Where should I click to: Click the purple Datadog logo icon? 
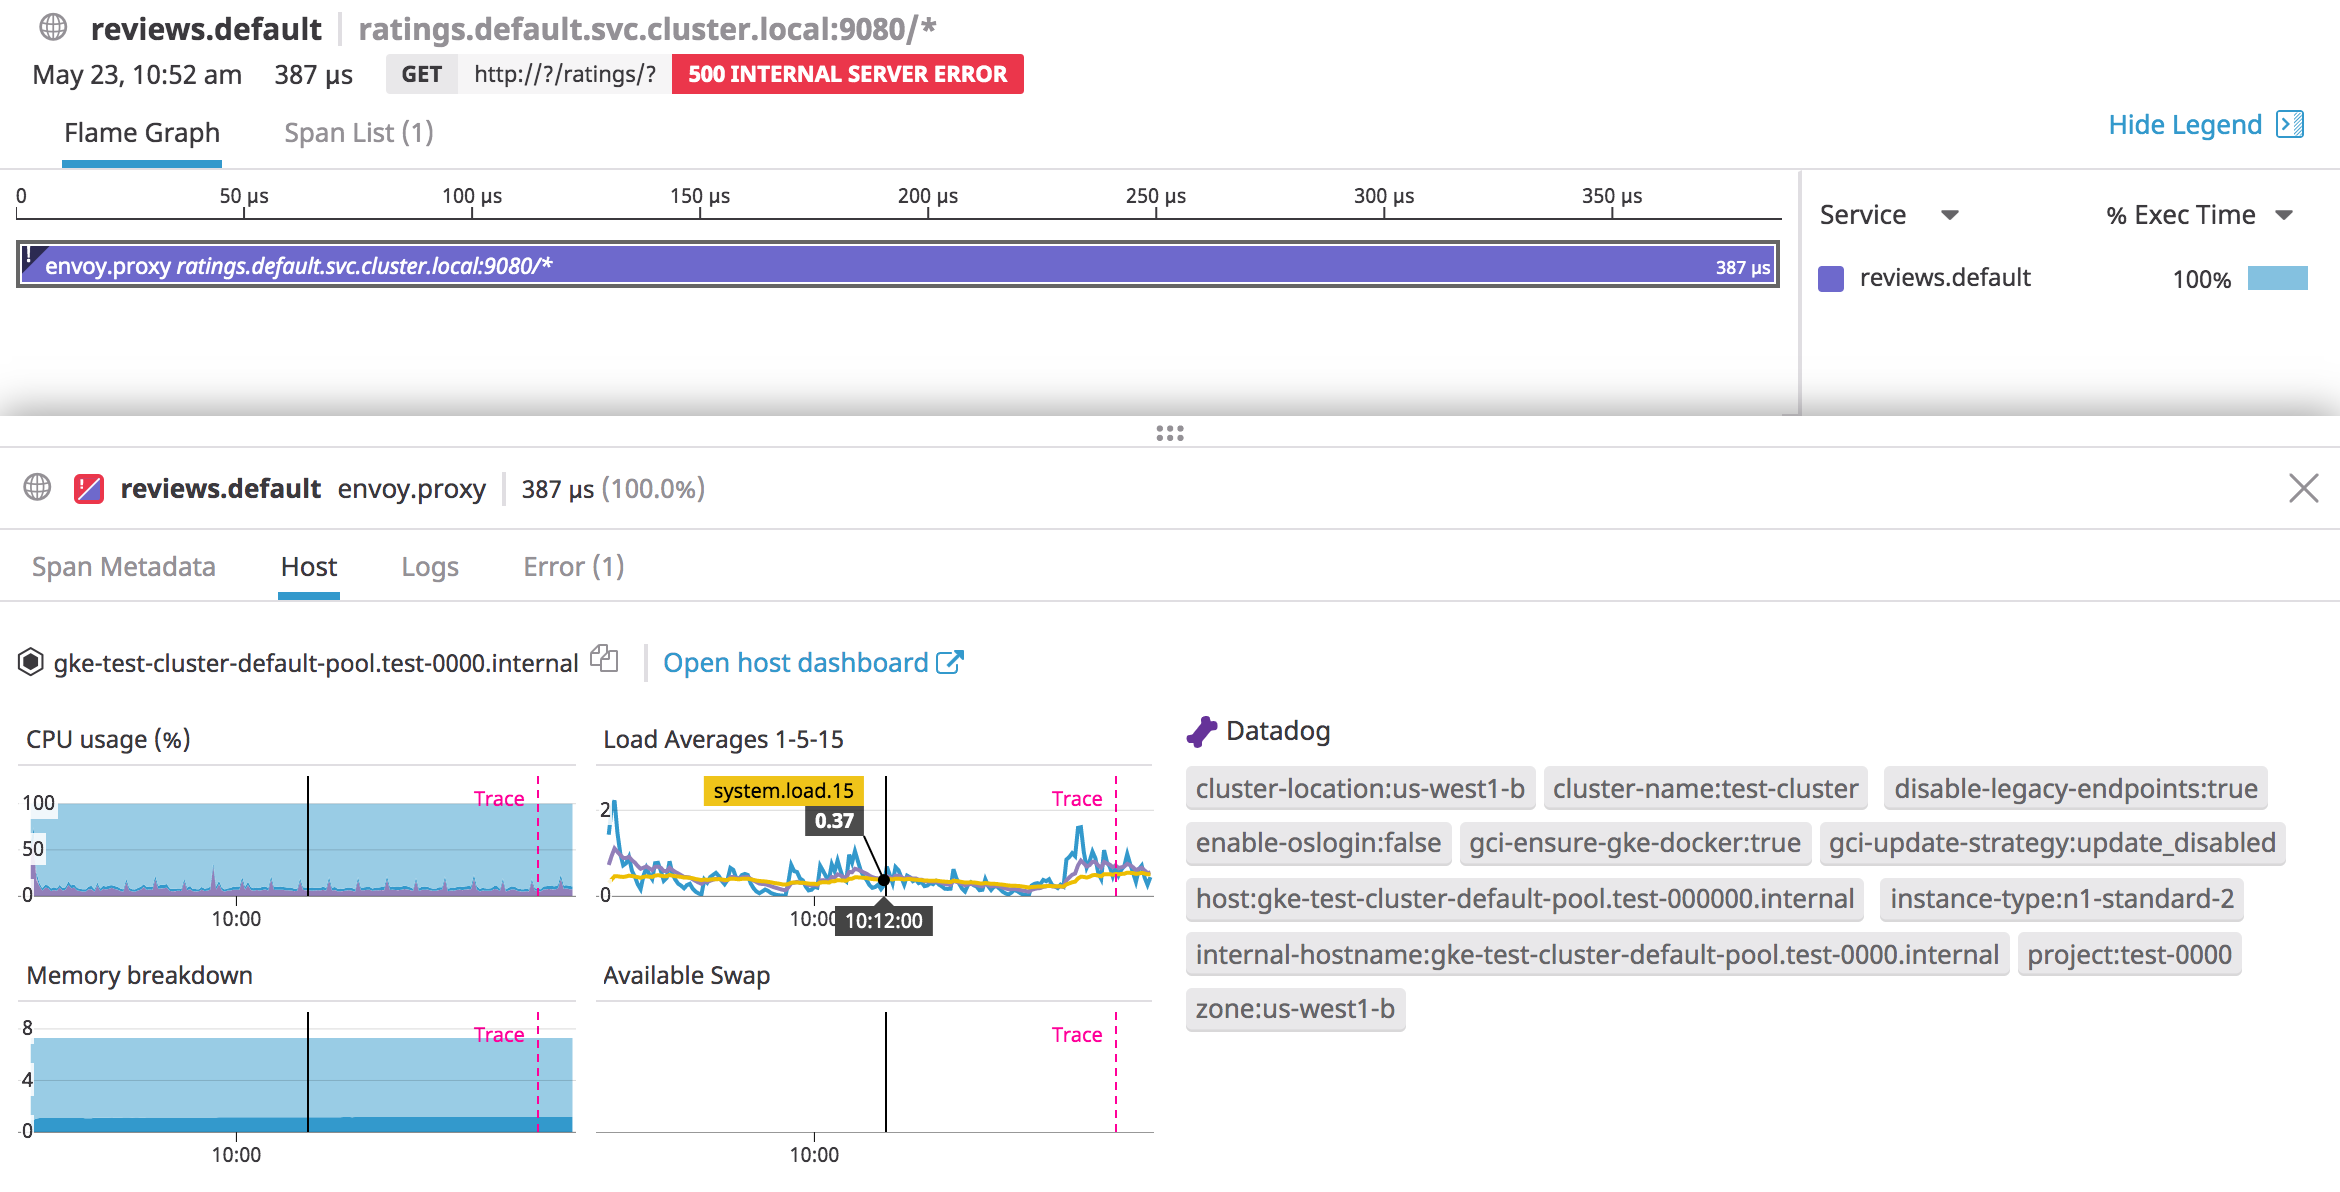(x=1203, y=730)
